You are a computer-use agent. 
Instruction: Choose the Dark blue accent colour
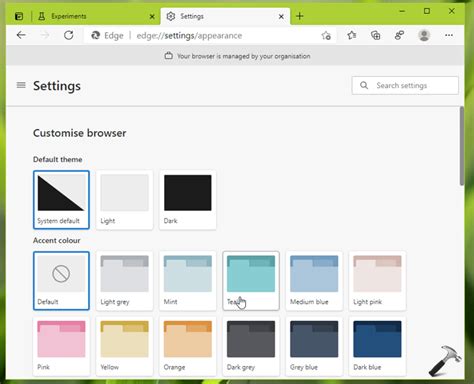[x=377, y=347]
